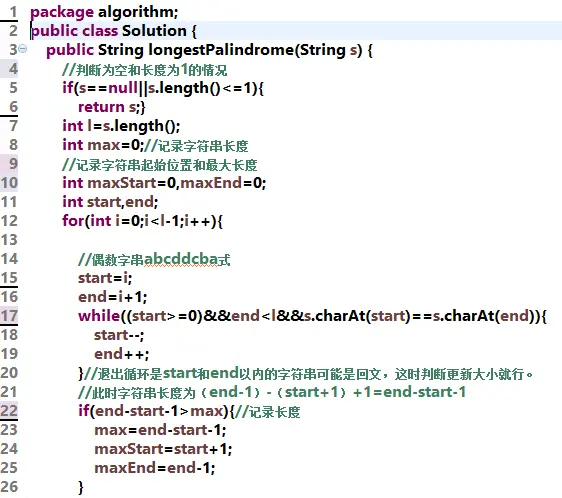Click comment on line 21 about length

tap(272, 392)
